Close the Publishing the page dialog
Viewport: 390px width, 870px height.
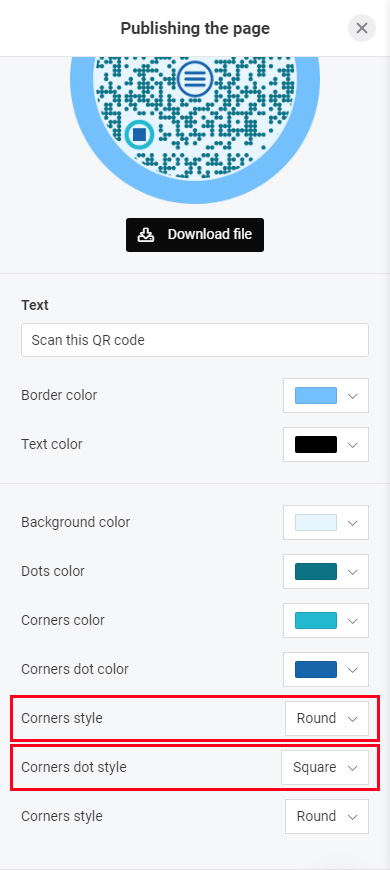(x=362, y=28)
